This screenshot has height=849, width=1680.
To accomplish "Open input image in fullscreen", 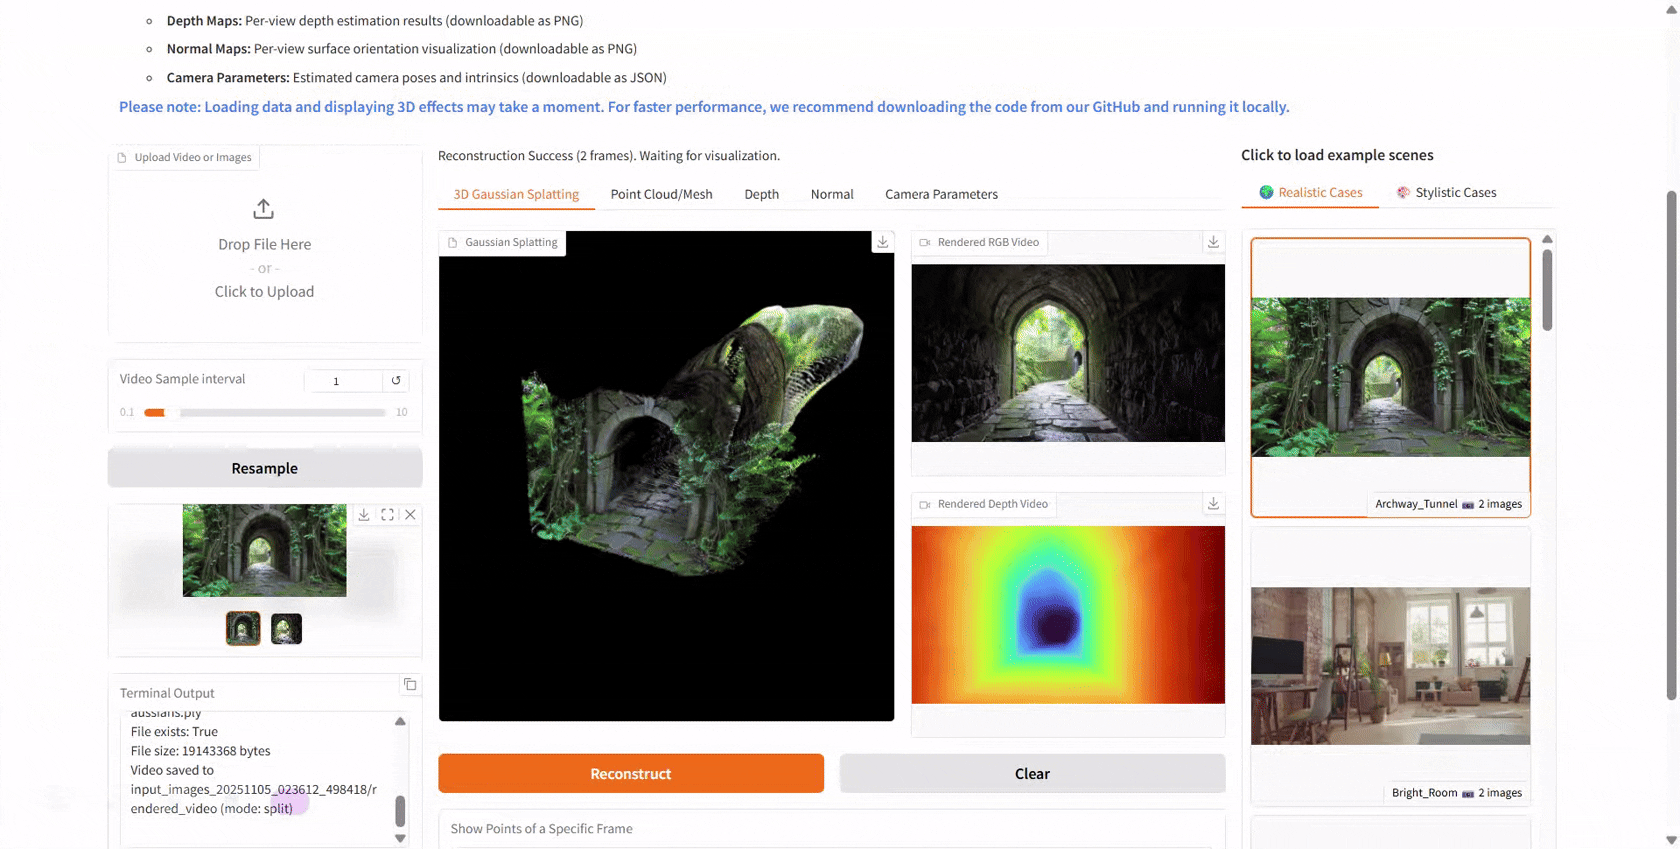I will click(387, 514).
